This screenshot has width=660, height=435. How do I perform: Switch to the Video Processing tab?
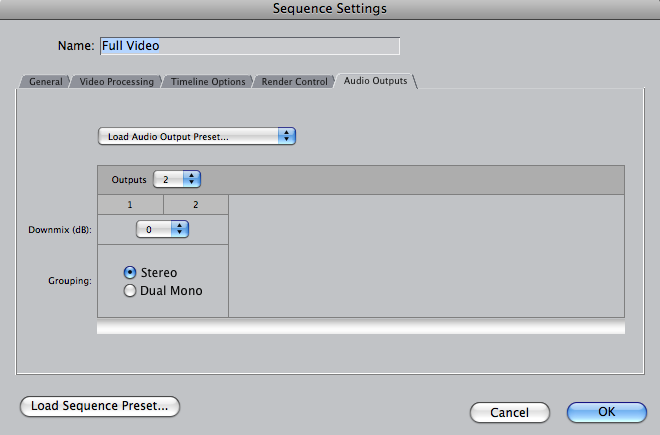click(117, 81)
